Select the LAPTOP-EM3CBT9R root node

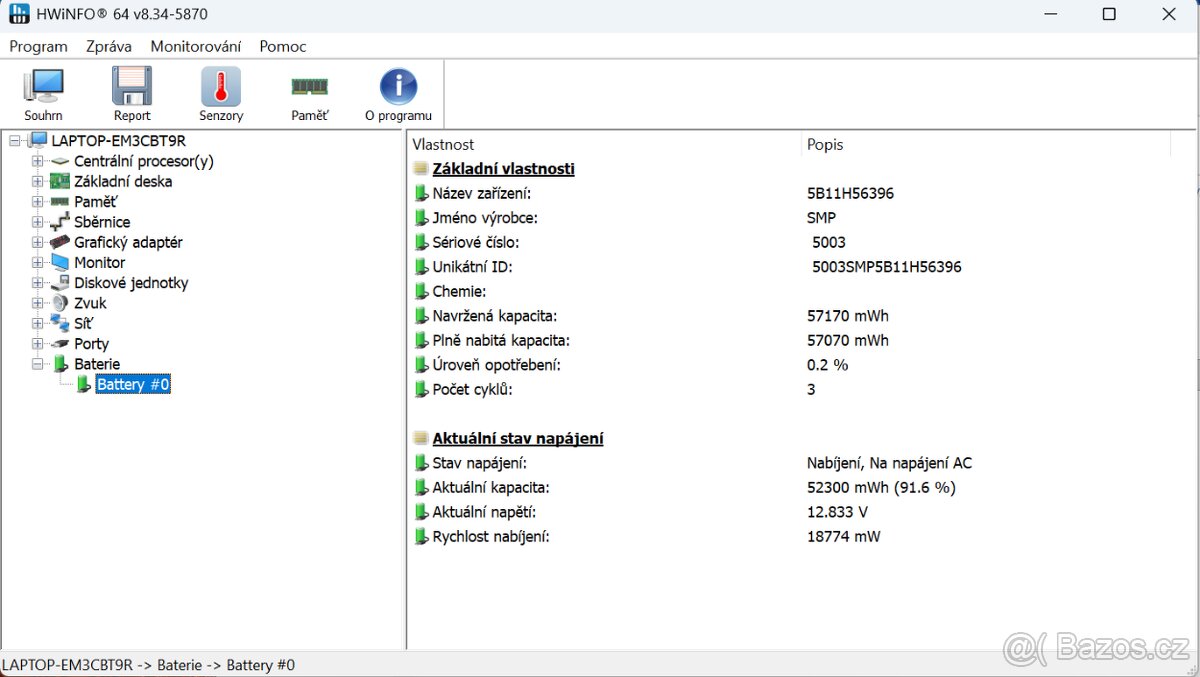tap(118, 140)
